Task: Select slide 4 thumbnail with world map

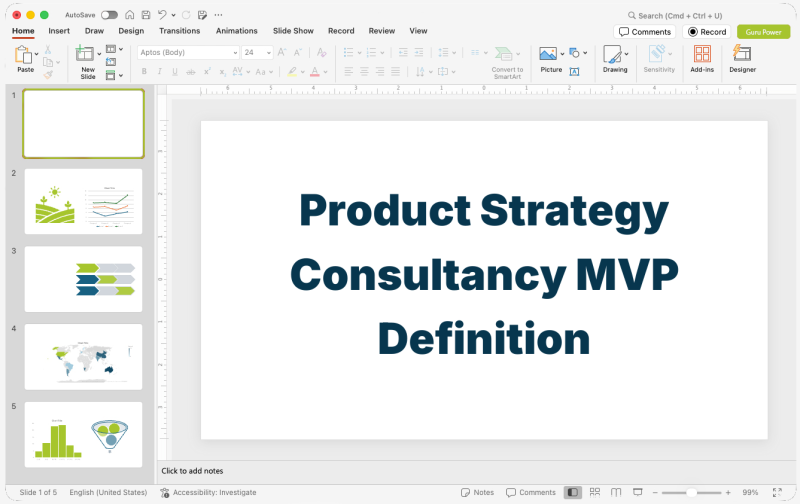Action: [x=84, y=357]
